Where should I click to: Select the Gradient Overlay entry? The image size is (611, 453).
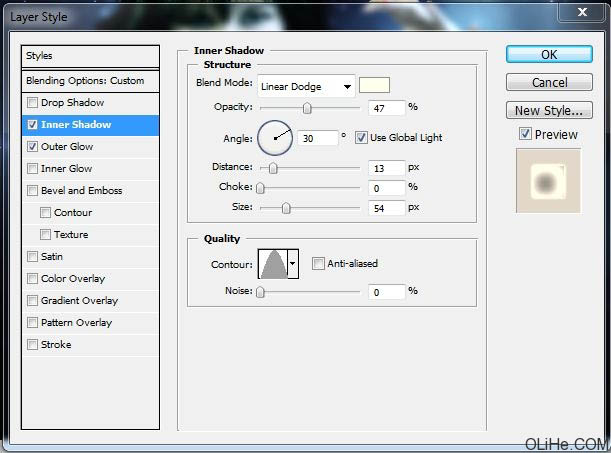point(79,301)
